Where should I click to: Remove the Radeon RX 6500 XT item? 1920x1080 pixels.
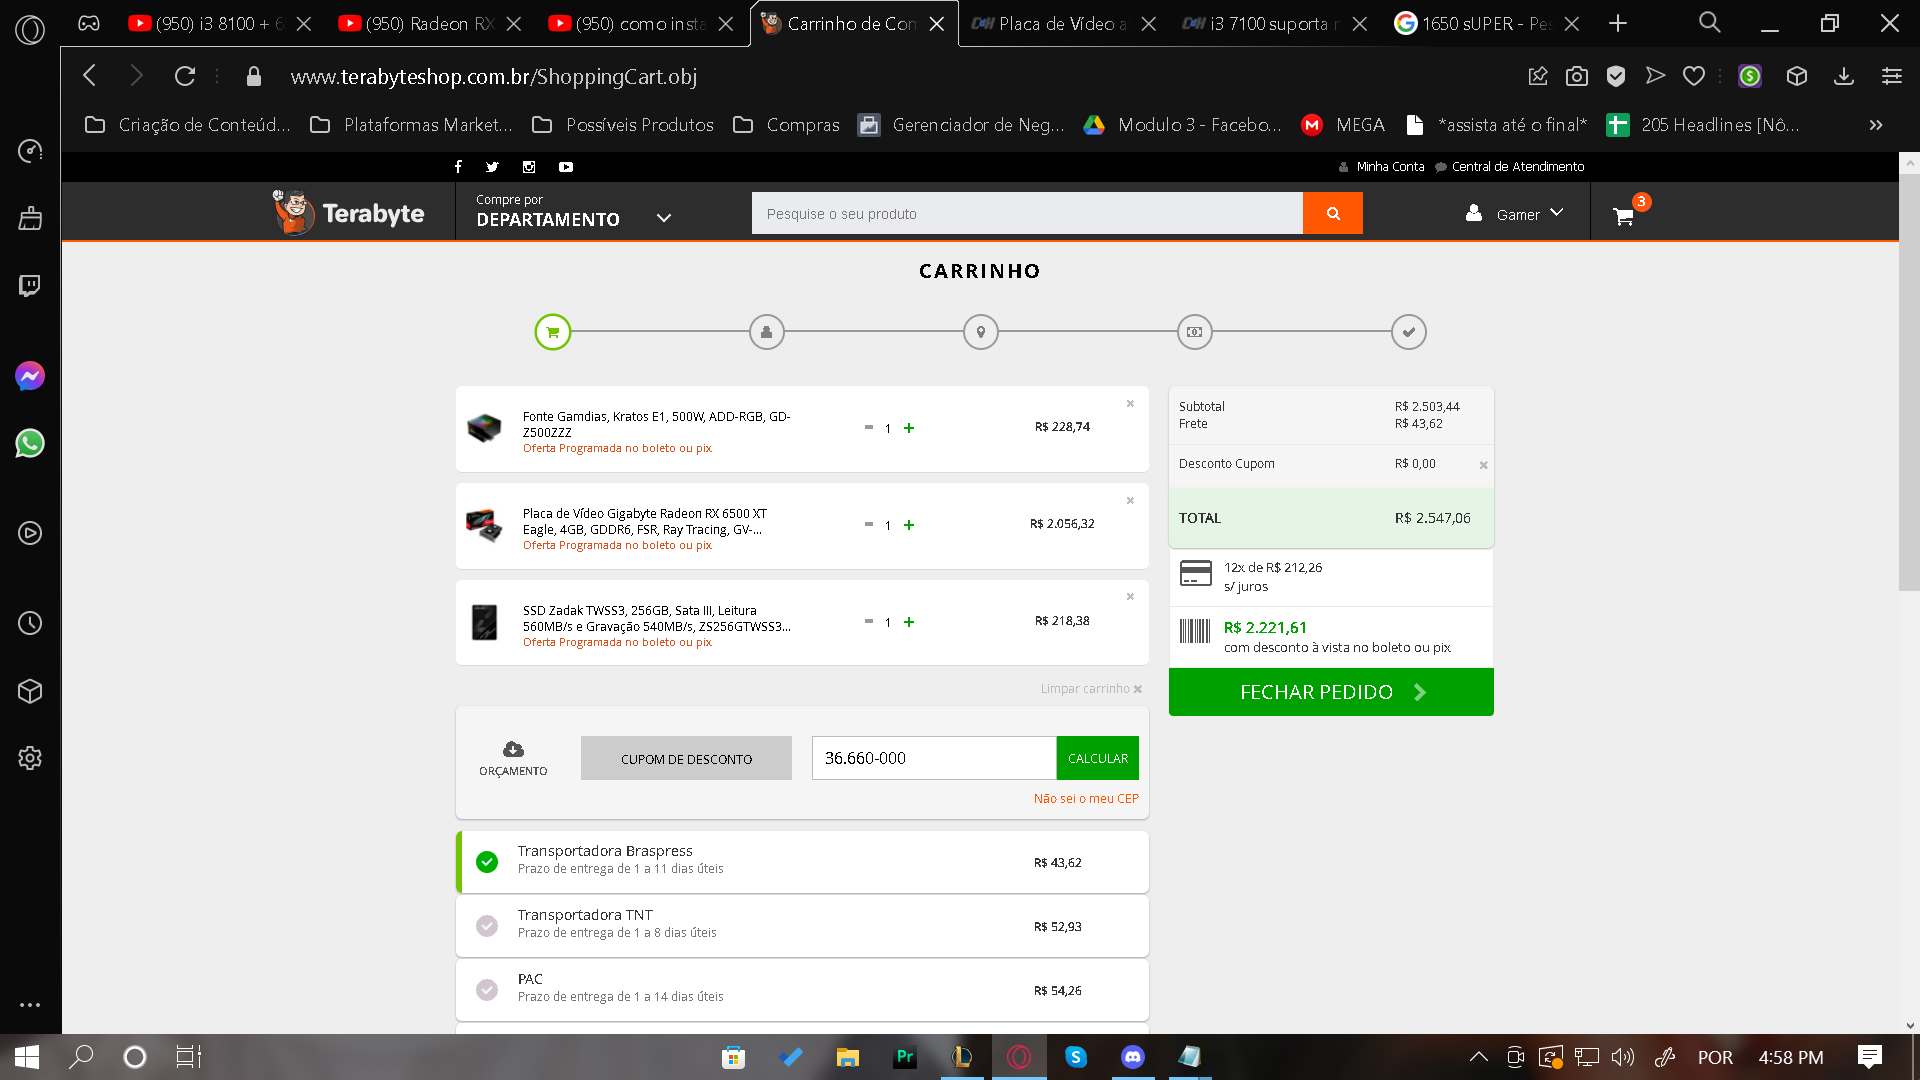(x=1130, y=501)
